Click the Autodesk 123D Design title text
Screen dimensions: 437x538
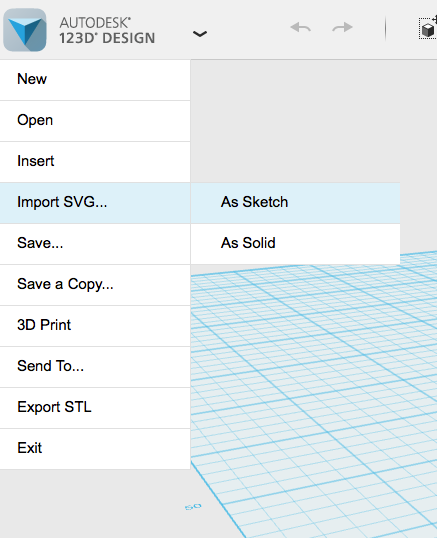click(107, 31)
